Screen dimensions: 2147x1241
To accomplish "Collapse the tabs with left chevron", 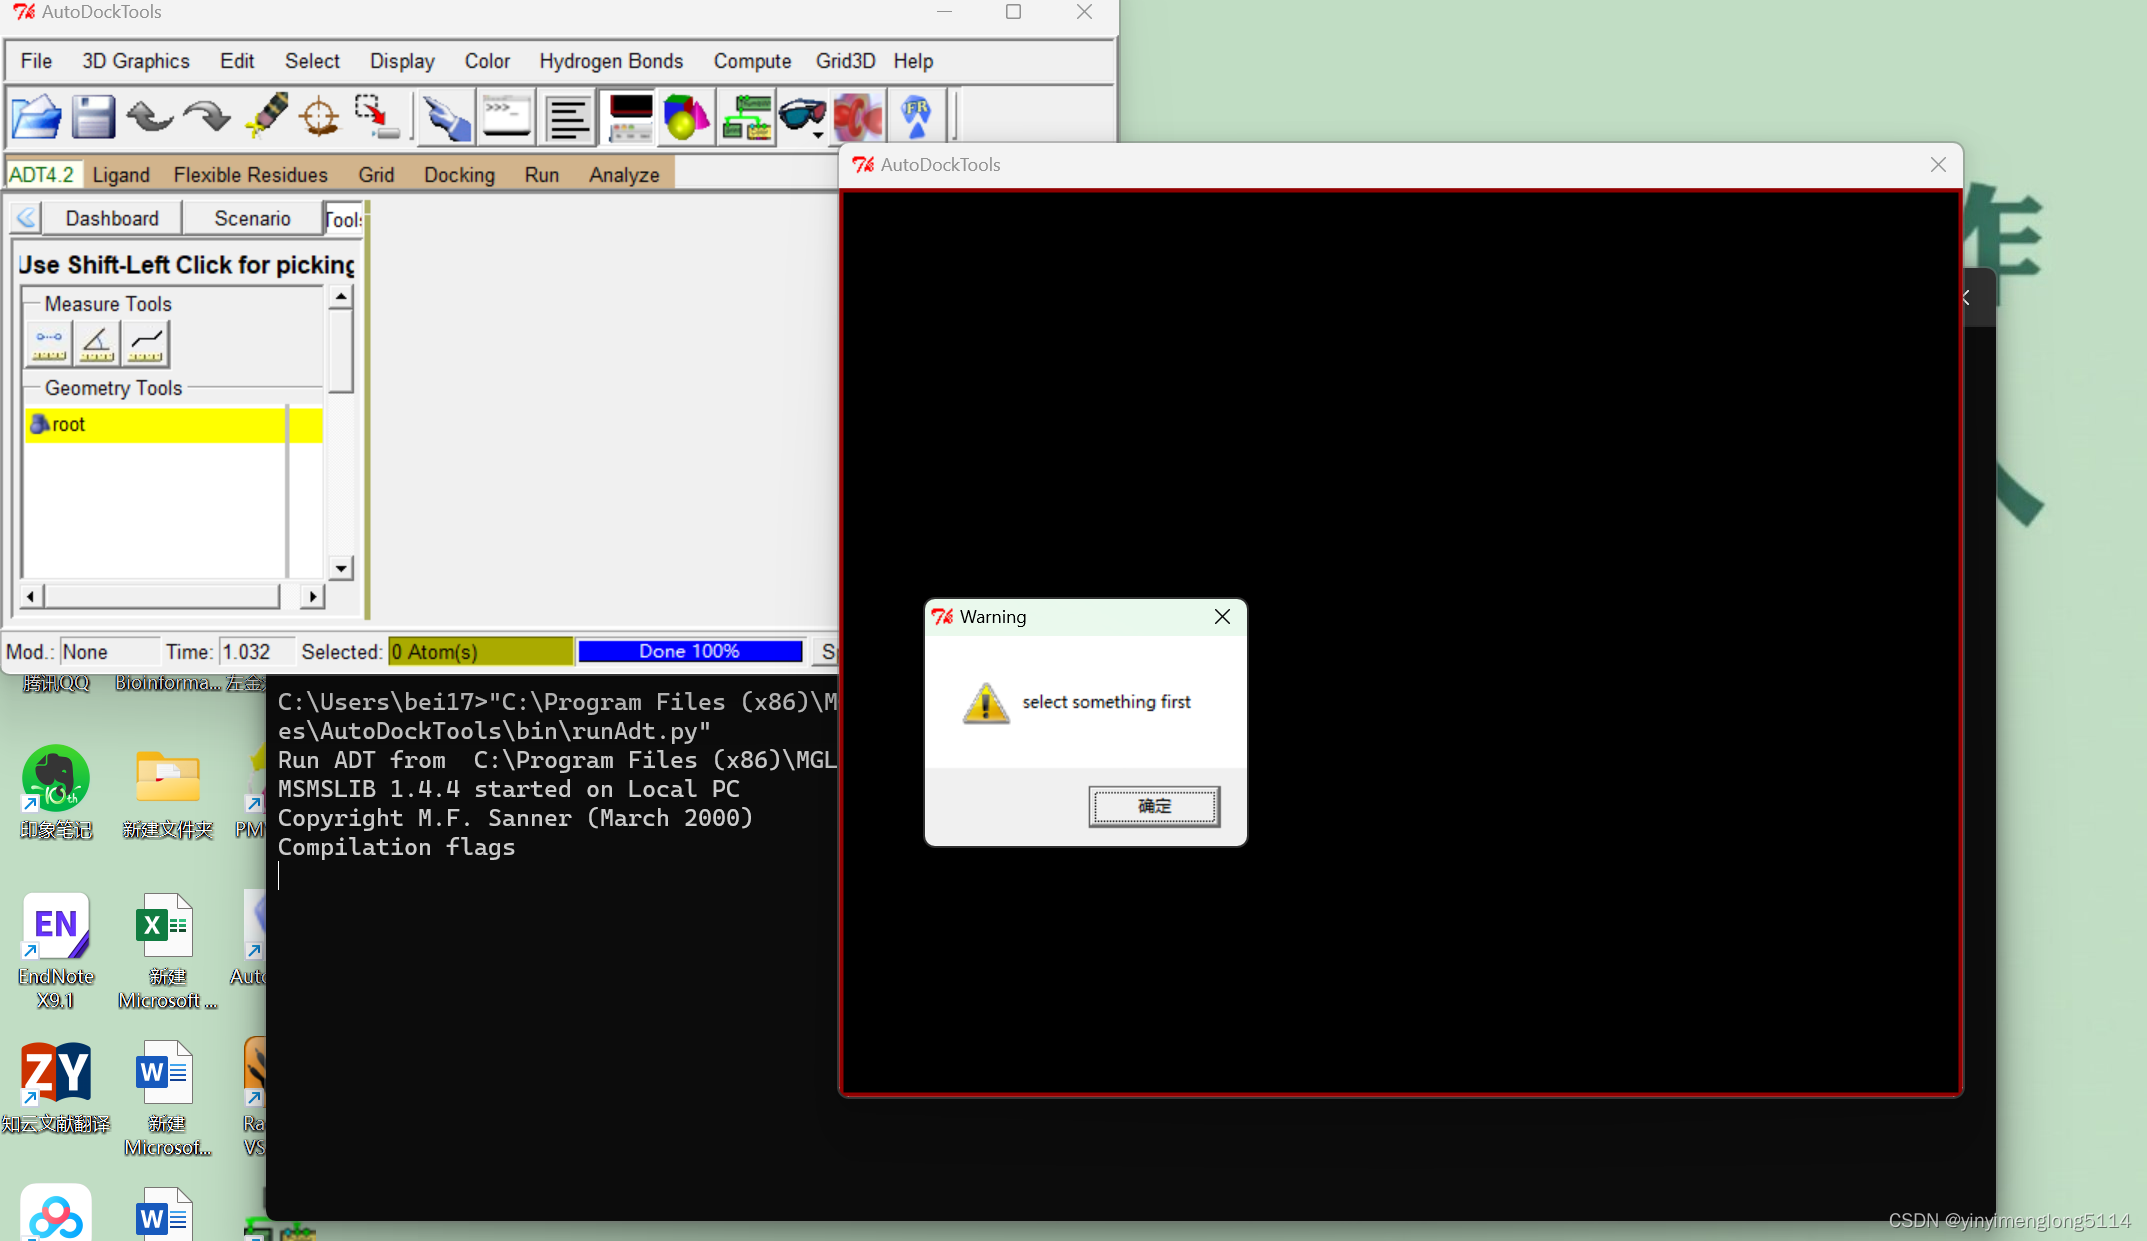I will point(27,218).
